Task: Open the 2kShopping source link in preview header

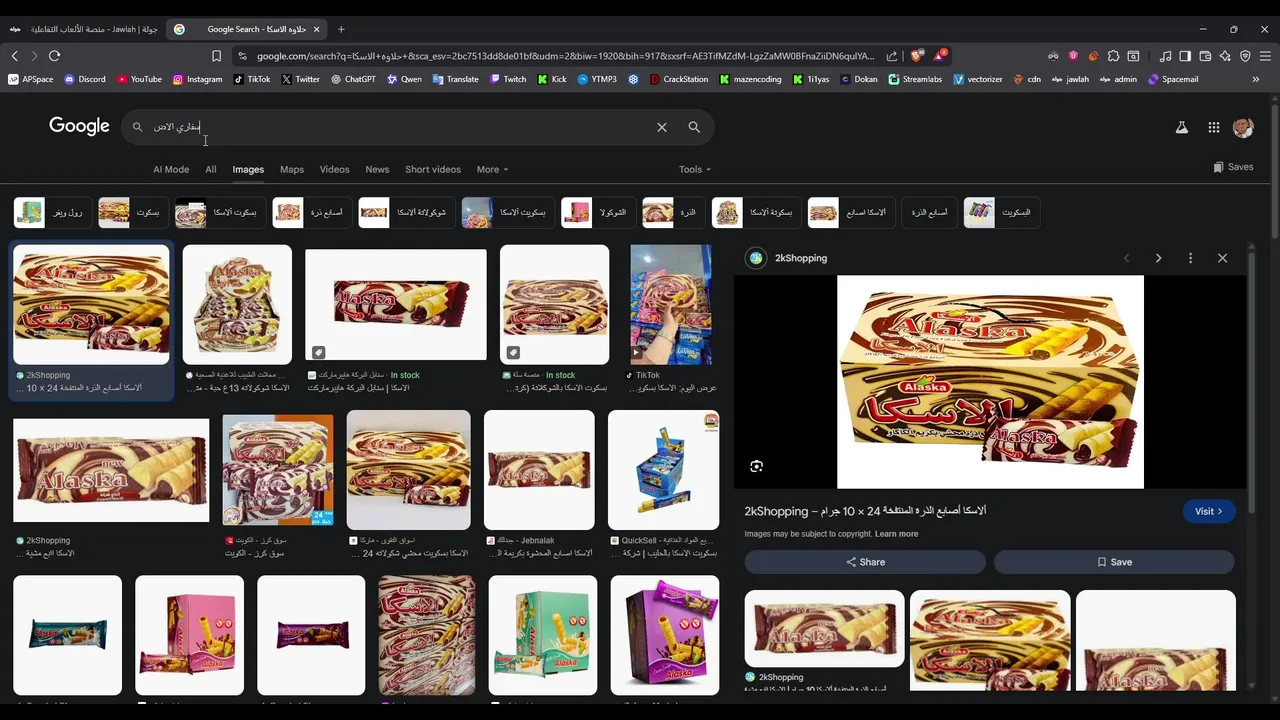Action: (801, 258)
